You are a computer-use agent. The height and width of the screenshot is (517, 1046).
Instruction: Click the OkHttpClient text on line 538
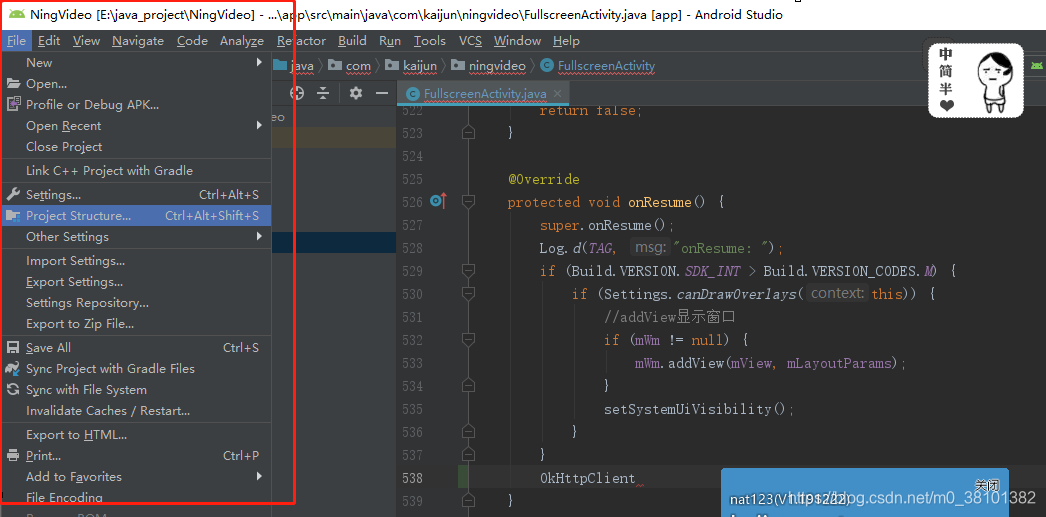[588, 478]
